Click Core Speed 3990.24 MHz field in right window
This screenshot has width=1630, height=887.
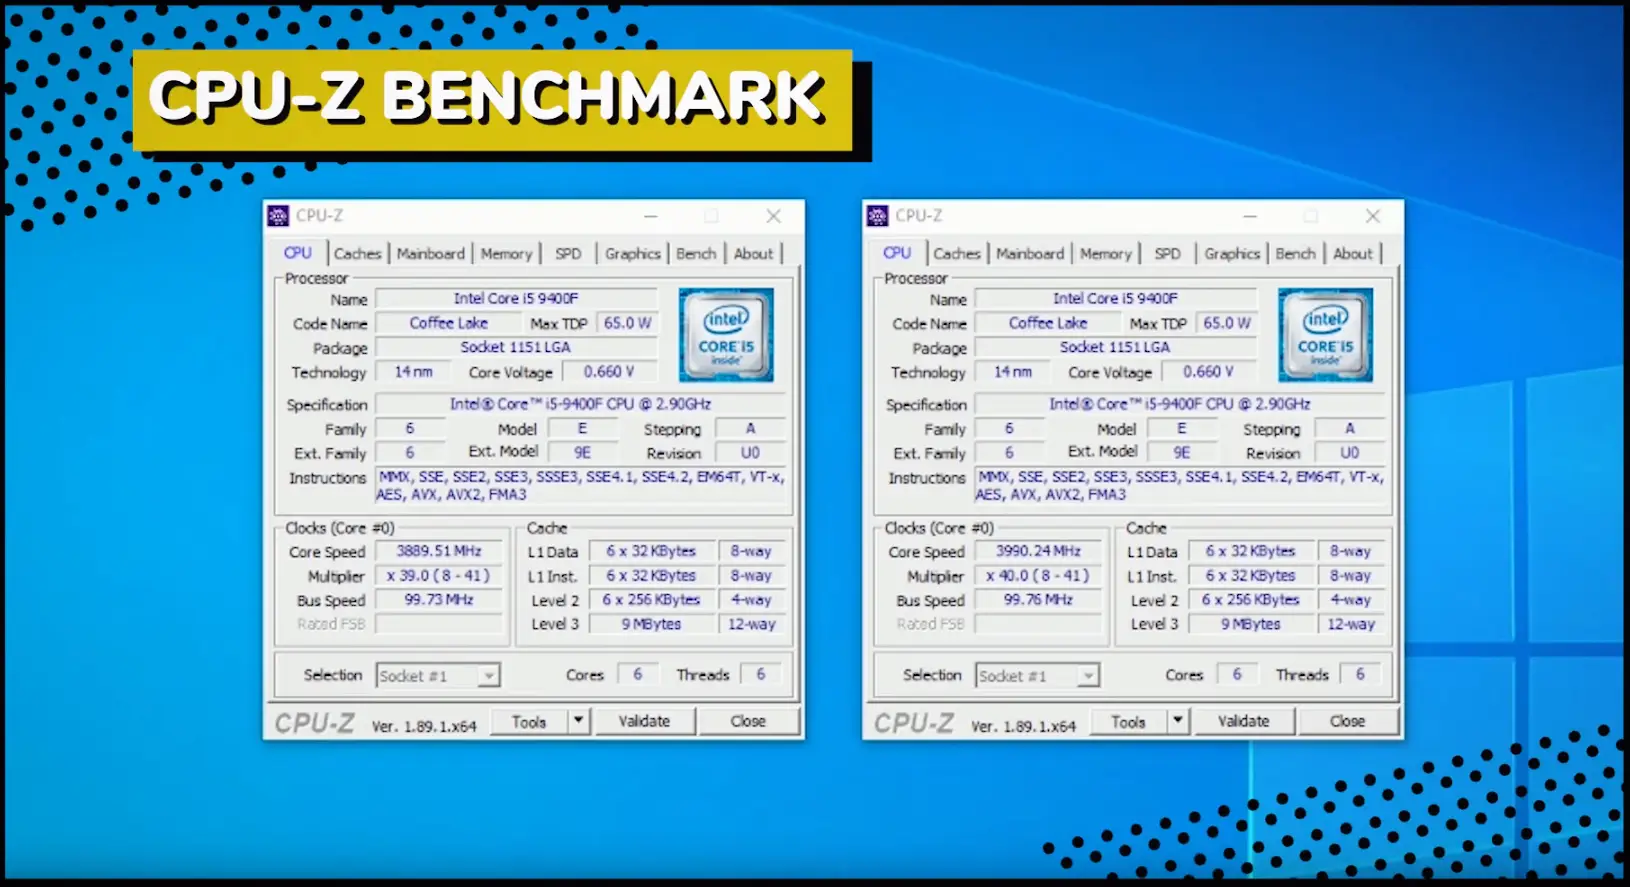pos(1038,551)
